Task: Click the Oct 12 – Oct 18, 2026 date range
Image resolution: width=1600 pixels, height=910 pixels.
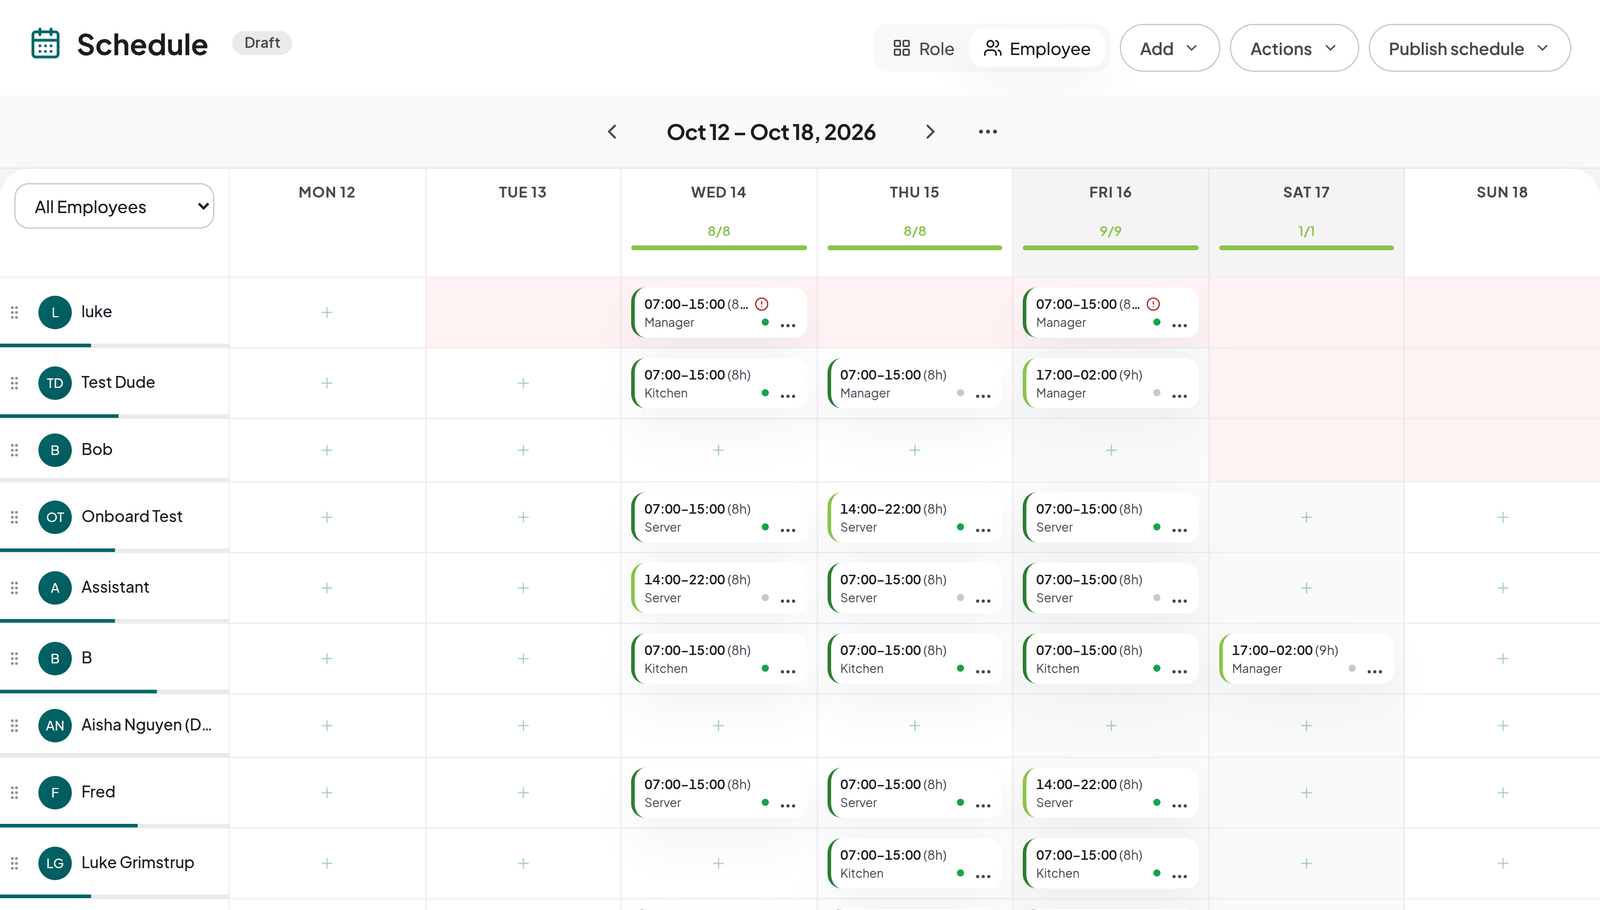Action: pyautogui.click(x=771, y=132)
